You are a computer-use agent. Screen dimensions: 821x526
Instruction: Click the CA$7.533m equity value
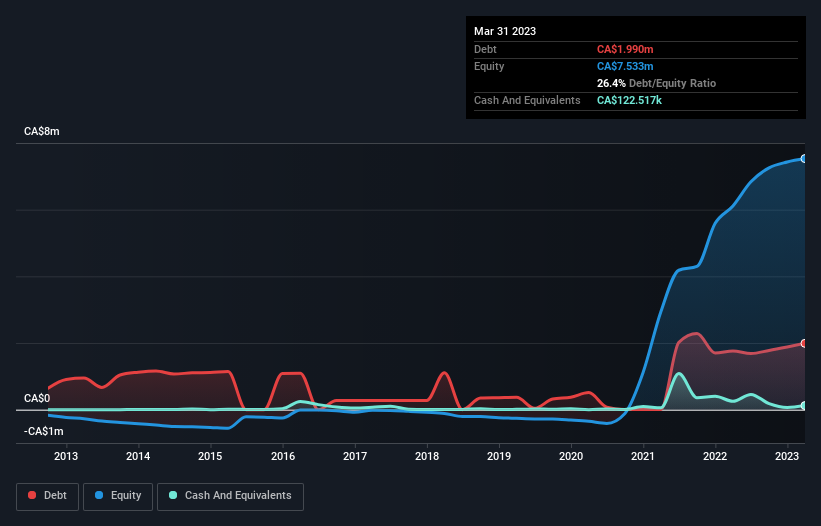[625, 66]
